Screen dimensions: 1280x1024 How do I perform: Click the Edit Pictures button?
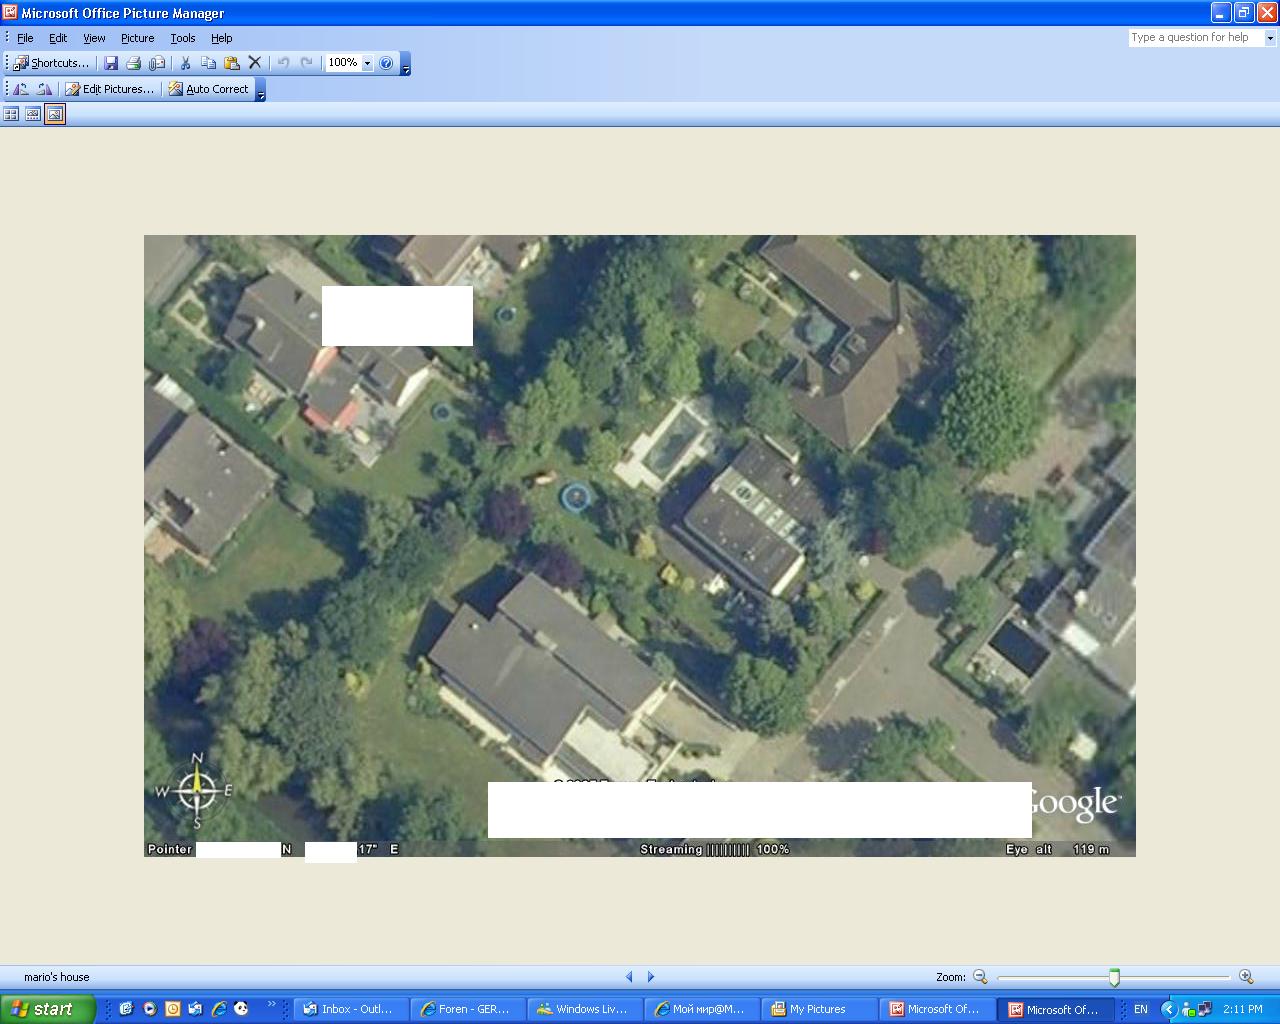pyautogui.click(x=109, y=89)
